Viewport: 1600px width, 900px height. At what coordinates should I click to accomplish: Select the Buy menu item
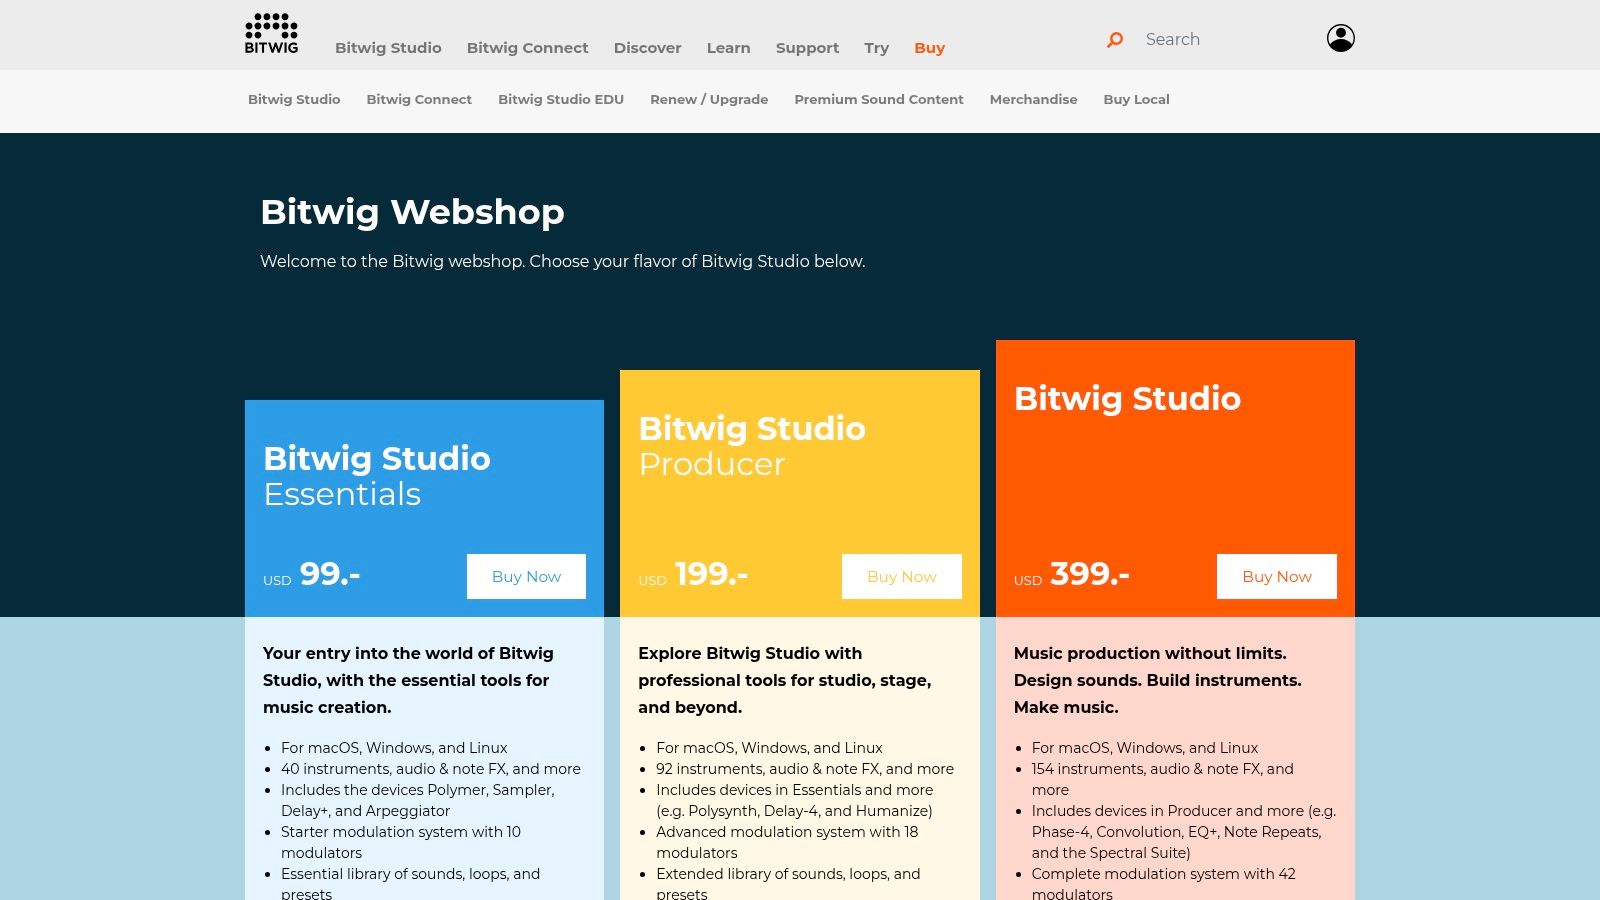(x=929, y=48)
